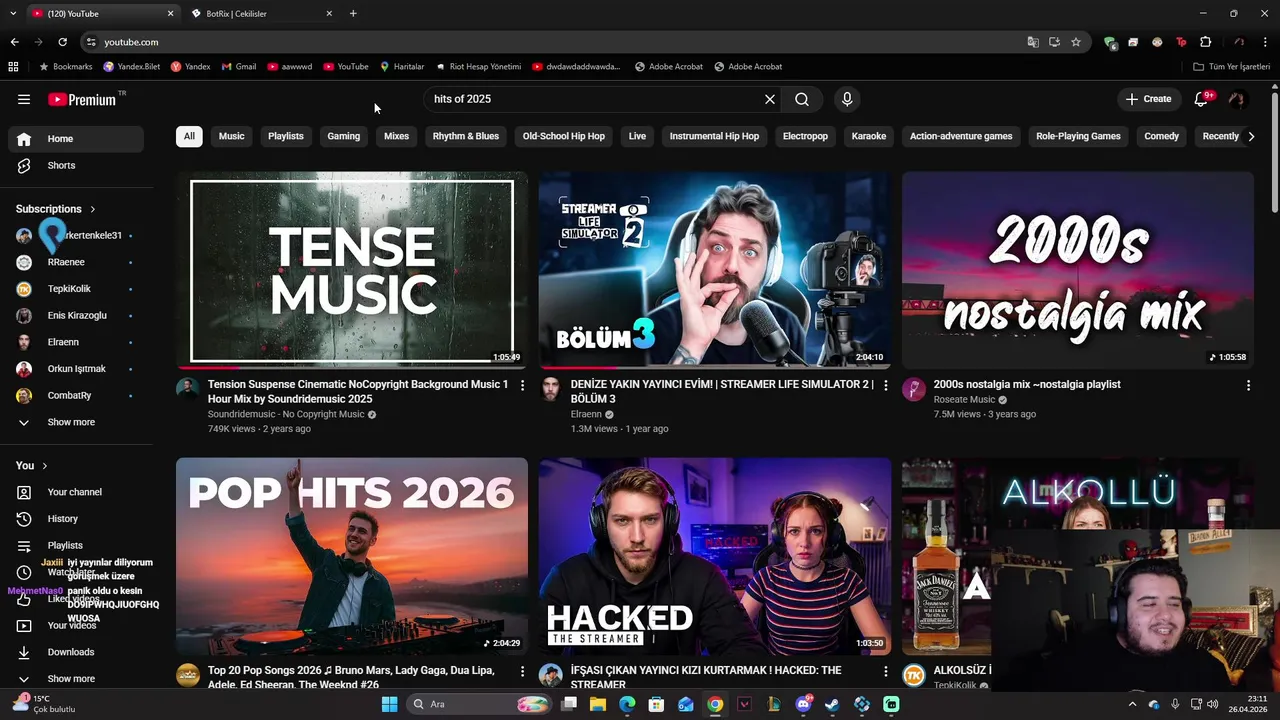Open account avatar menu
1280x720 pixels.
pyautogui.click(x=1237, y=99)
